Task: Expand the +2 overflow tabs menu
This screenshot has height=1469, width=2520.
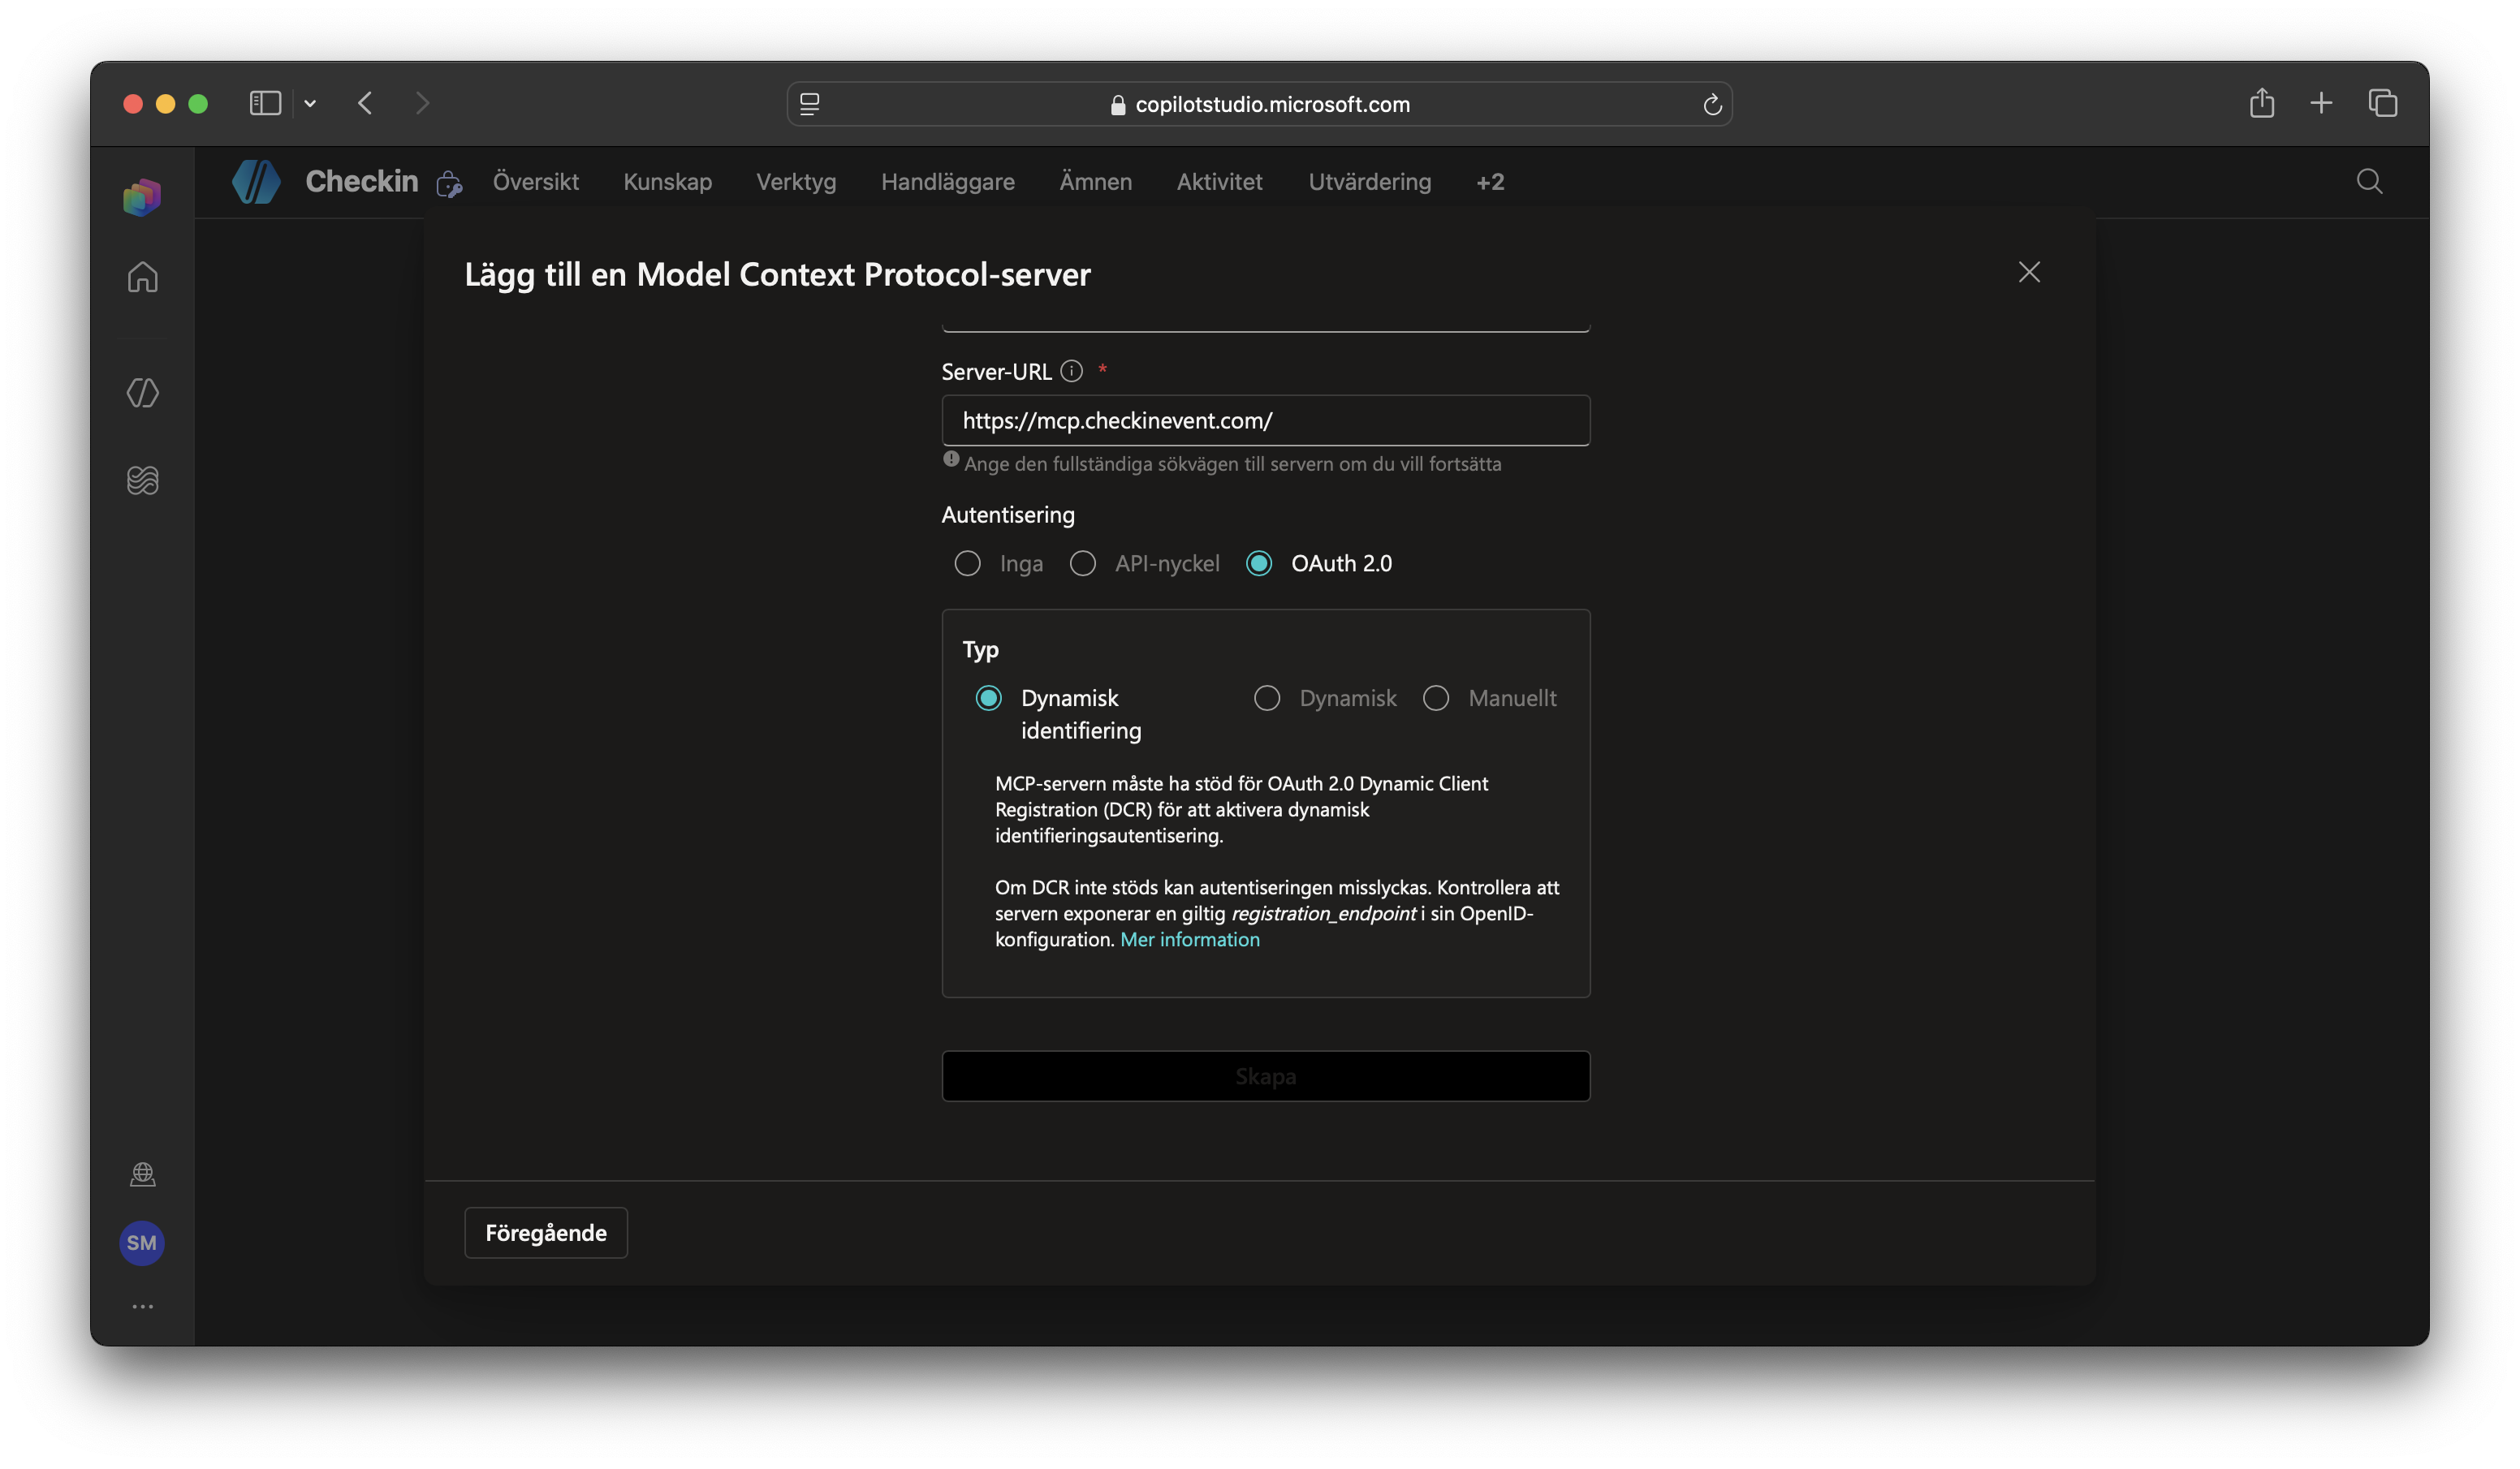Action: pyautogui.click(x=1490, y=182)
